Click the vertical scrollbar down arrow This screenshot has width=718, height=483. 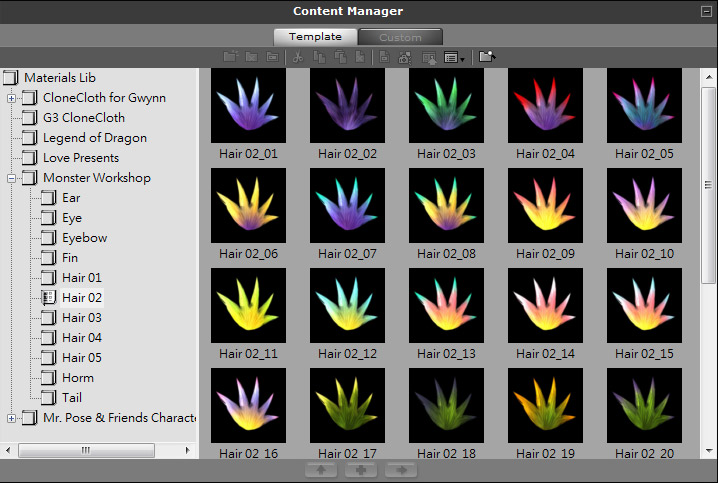click(709, 451)
